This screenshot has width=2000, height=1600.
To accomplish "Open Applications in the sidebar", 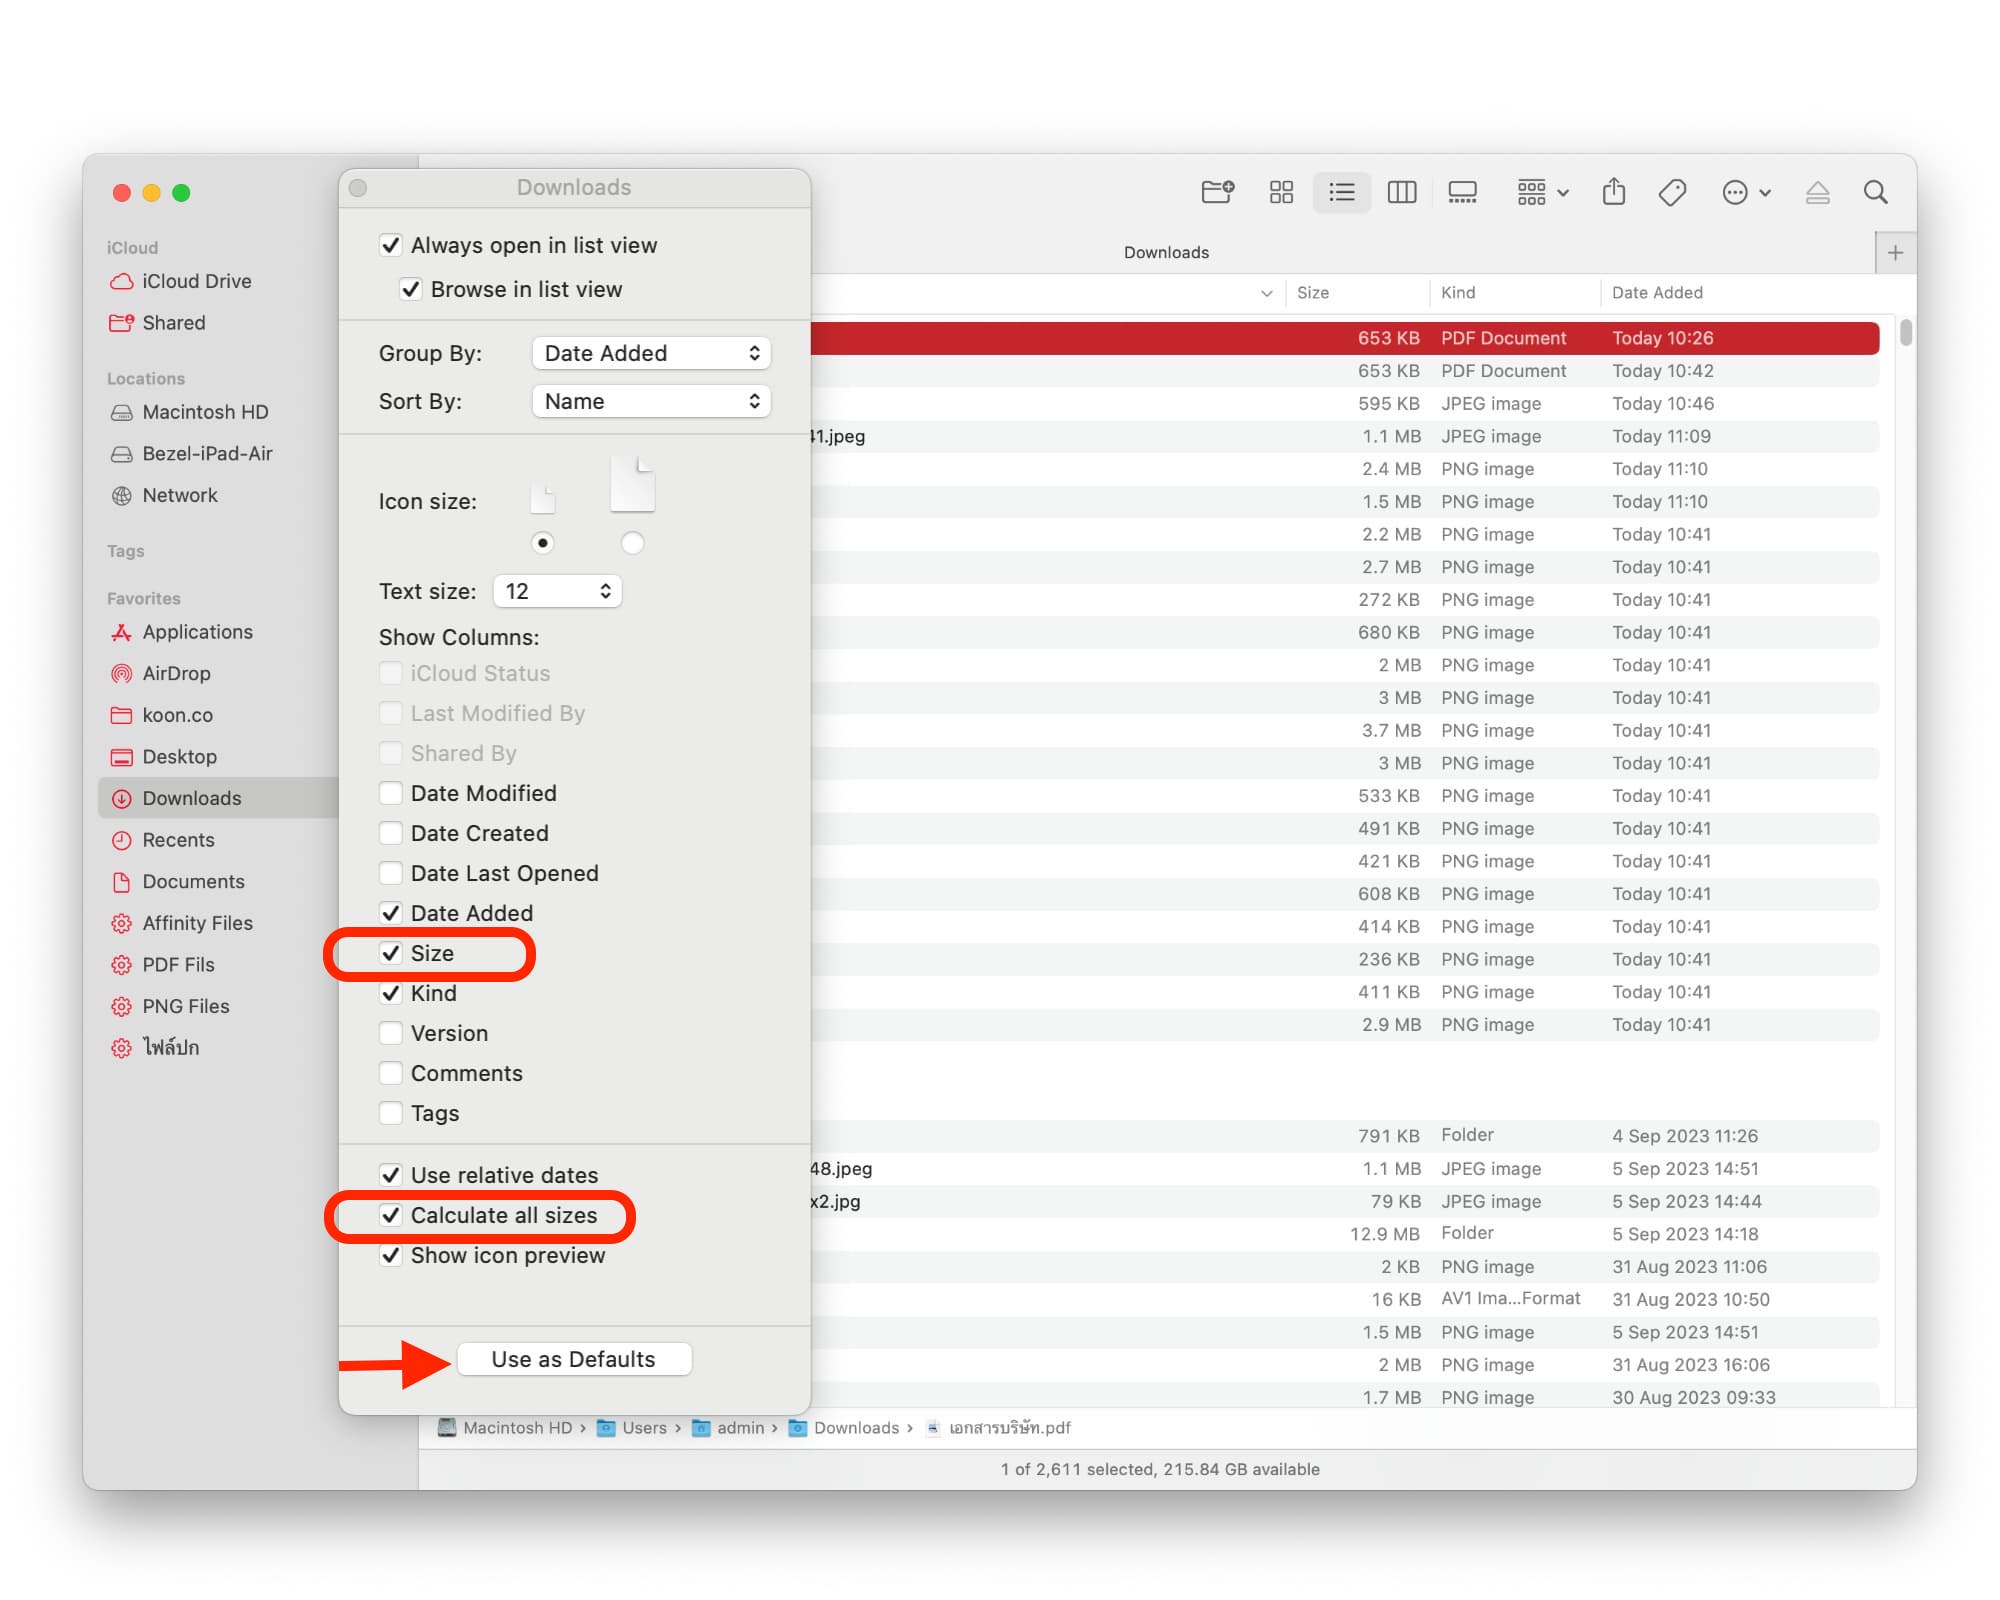I will tap(197, 632).
